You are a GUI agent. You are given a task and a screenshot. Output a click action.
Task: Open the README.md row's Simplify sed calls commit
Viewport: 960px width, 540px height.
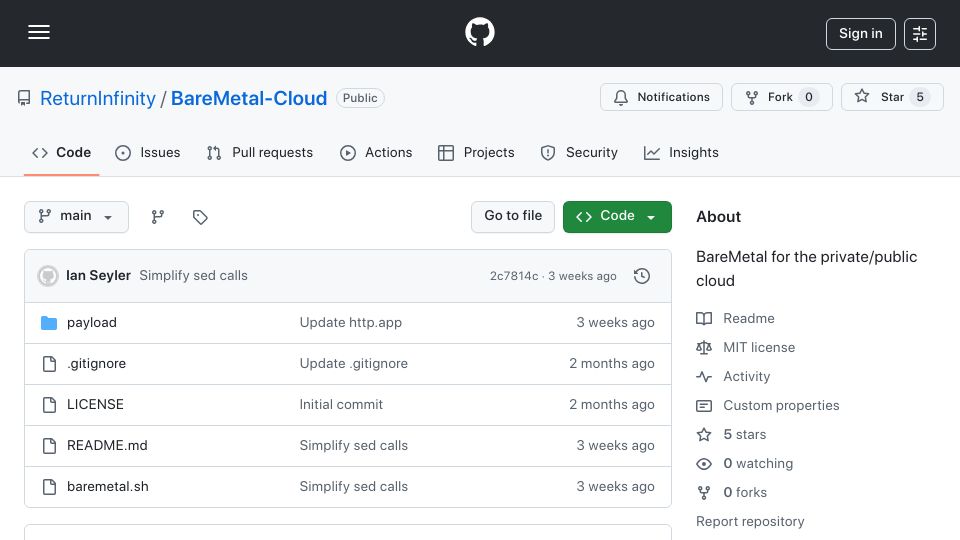coord(354,446)
